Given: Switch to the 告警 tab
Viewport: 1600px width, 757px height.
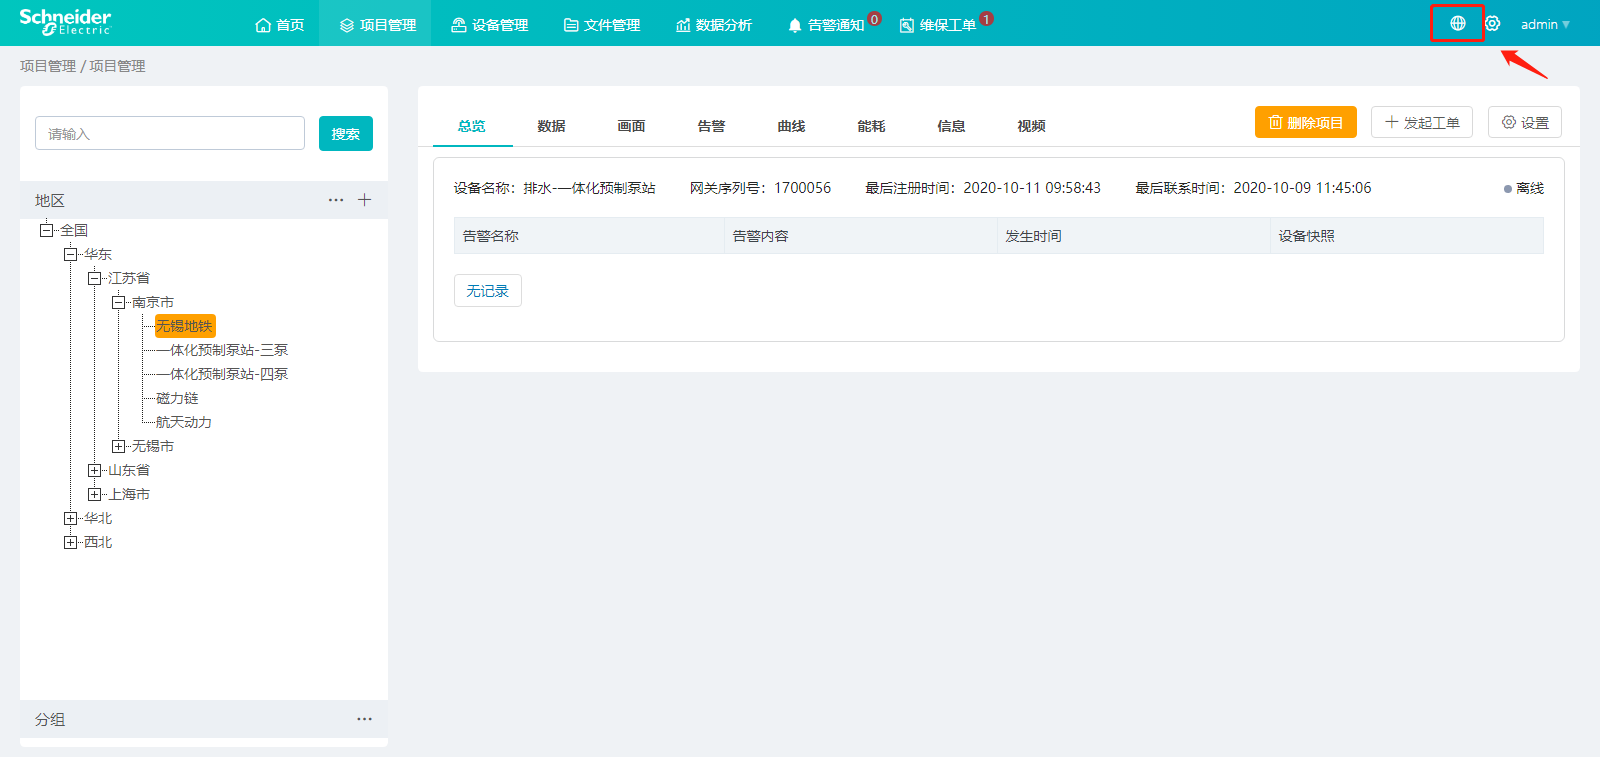Looking at the screenshot, I should click(712, 126).
